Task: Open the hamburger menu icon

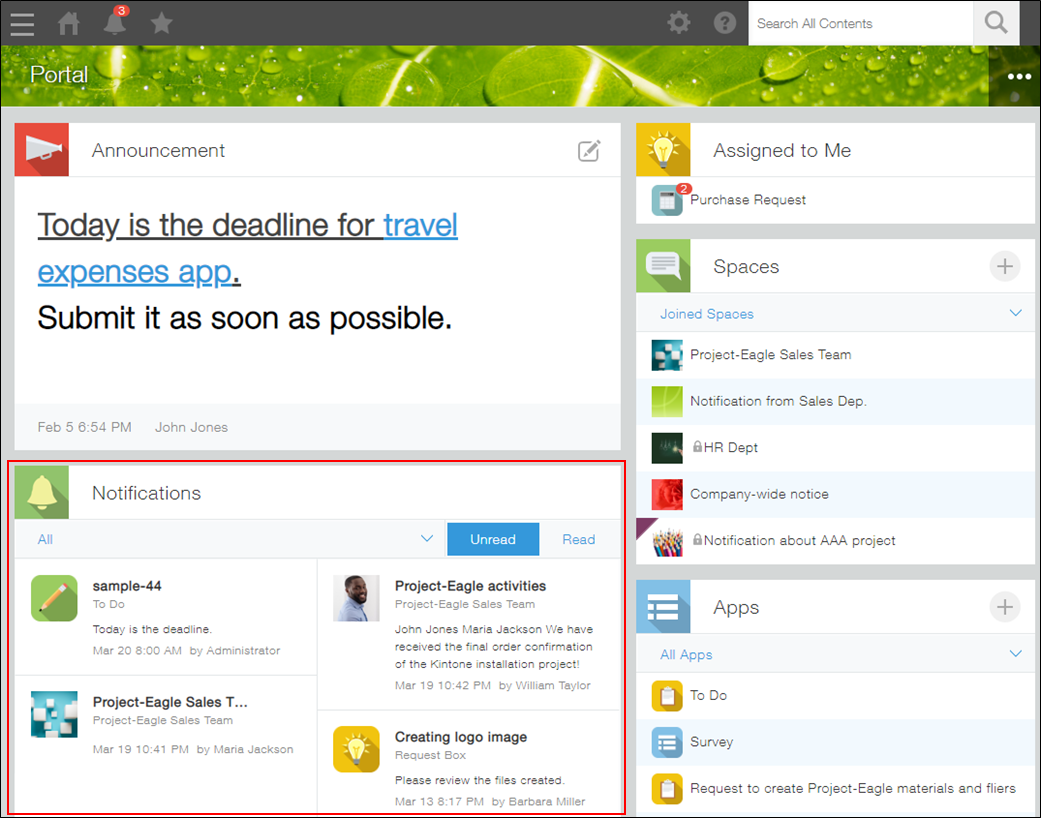Action: pyautogui.click(x=22, y=23)
